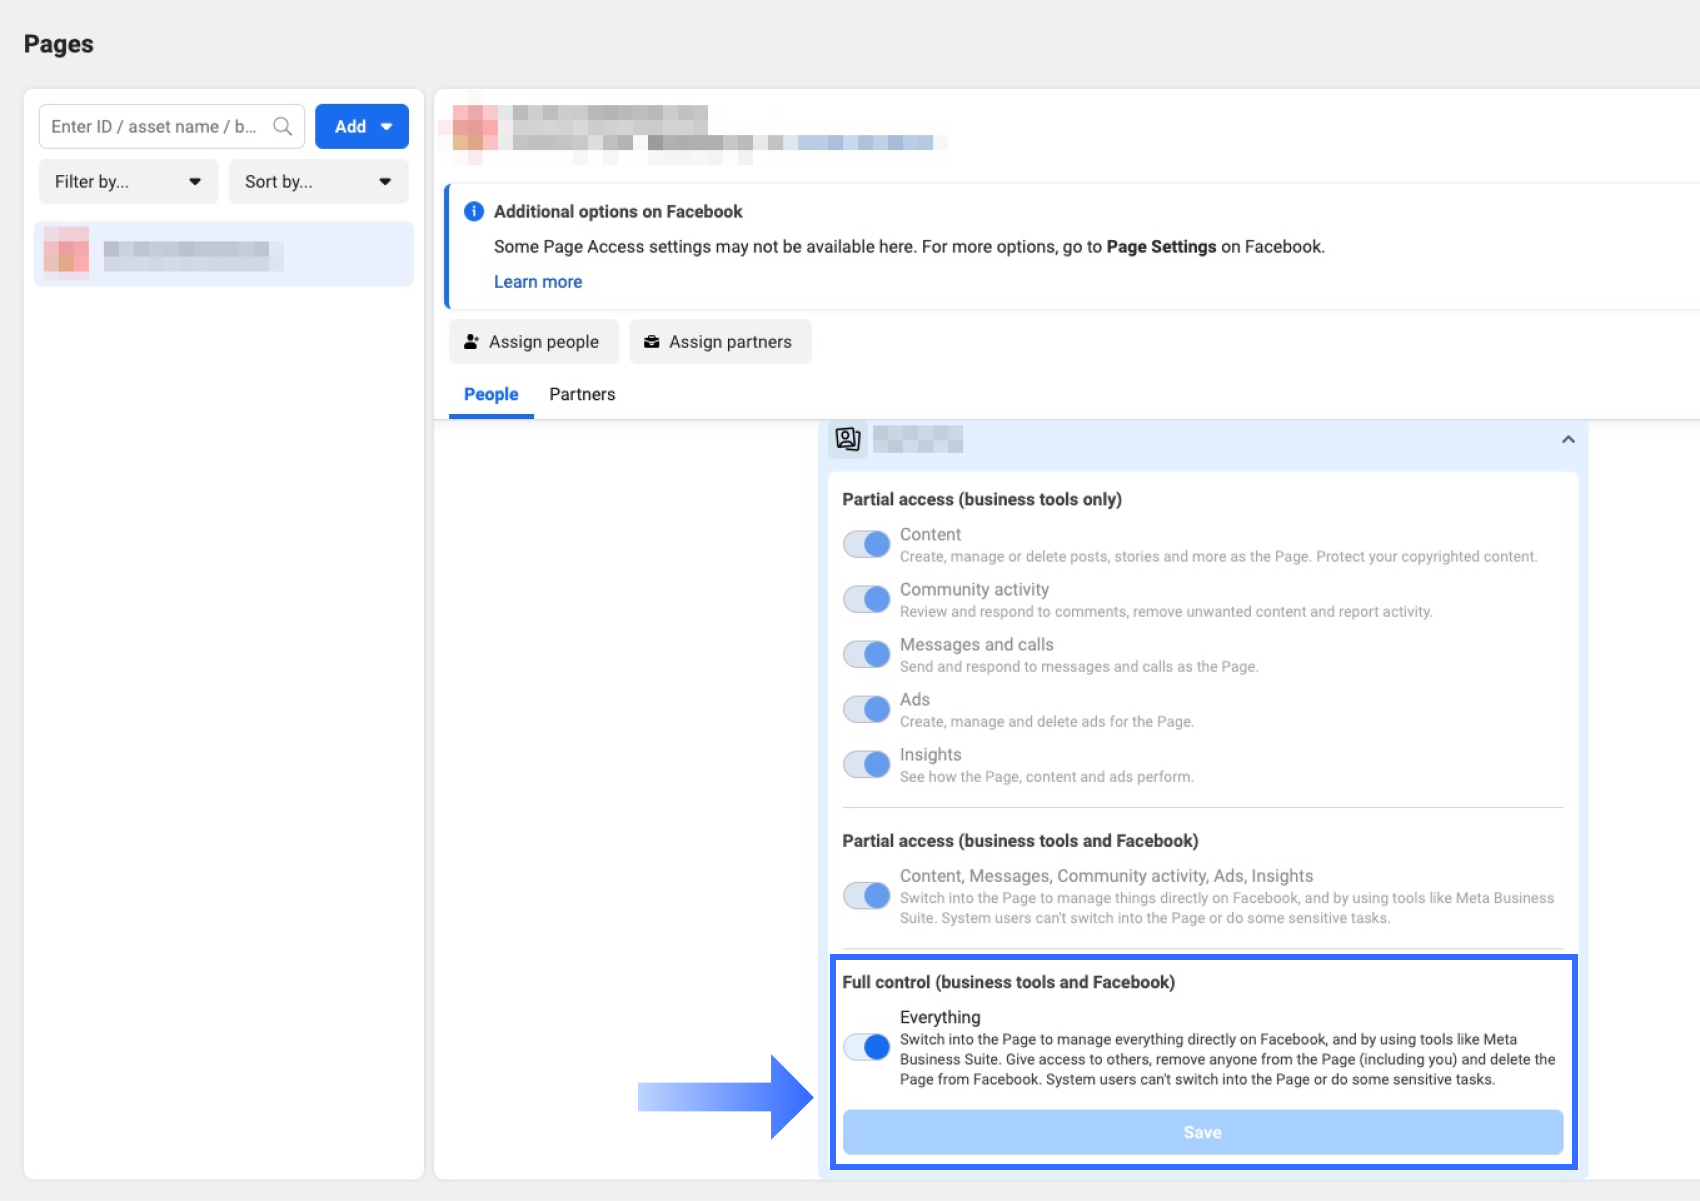
Task: Switch to the People tab
Action: tap(491, 394)
